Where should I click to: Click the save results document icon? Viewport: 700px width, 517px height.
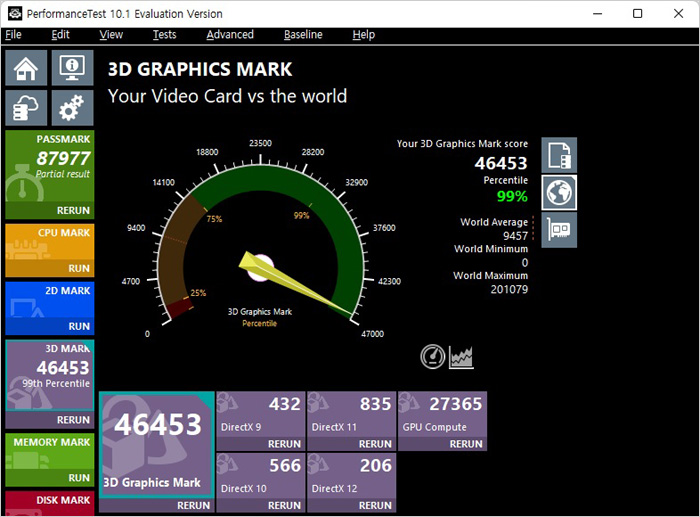pos(559,155)
